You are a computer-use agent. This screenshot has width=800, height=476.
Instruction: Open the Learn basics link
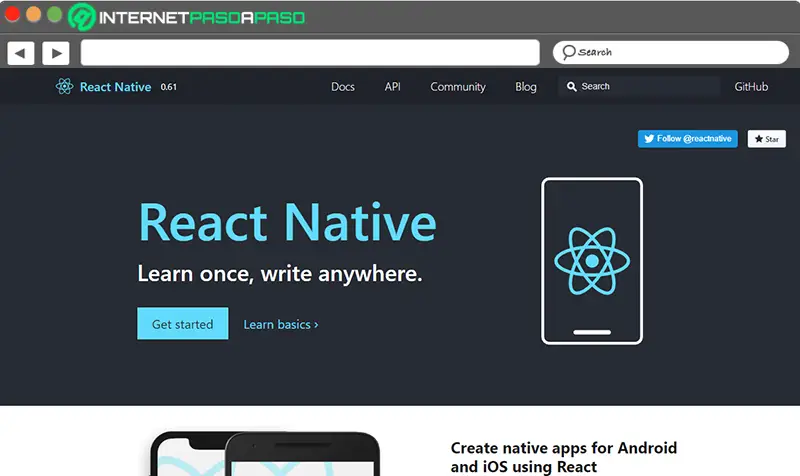point(281,324)
